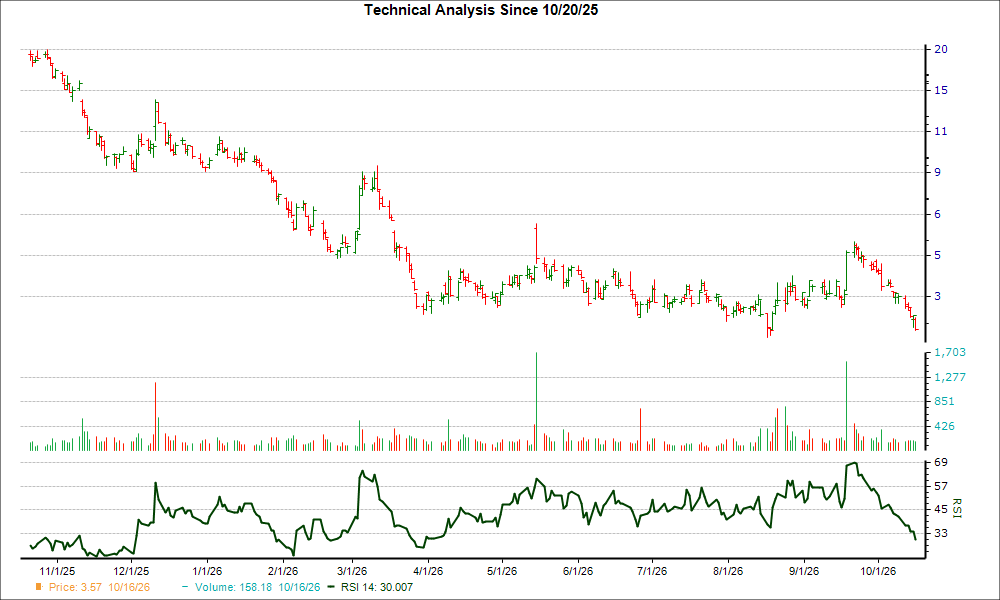Image resolution: width=1000 pixels, height=600 pixels.
Task: Click the 7/1/26 date label
Action: (x=652, y=571)
